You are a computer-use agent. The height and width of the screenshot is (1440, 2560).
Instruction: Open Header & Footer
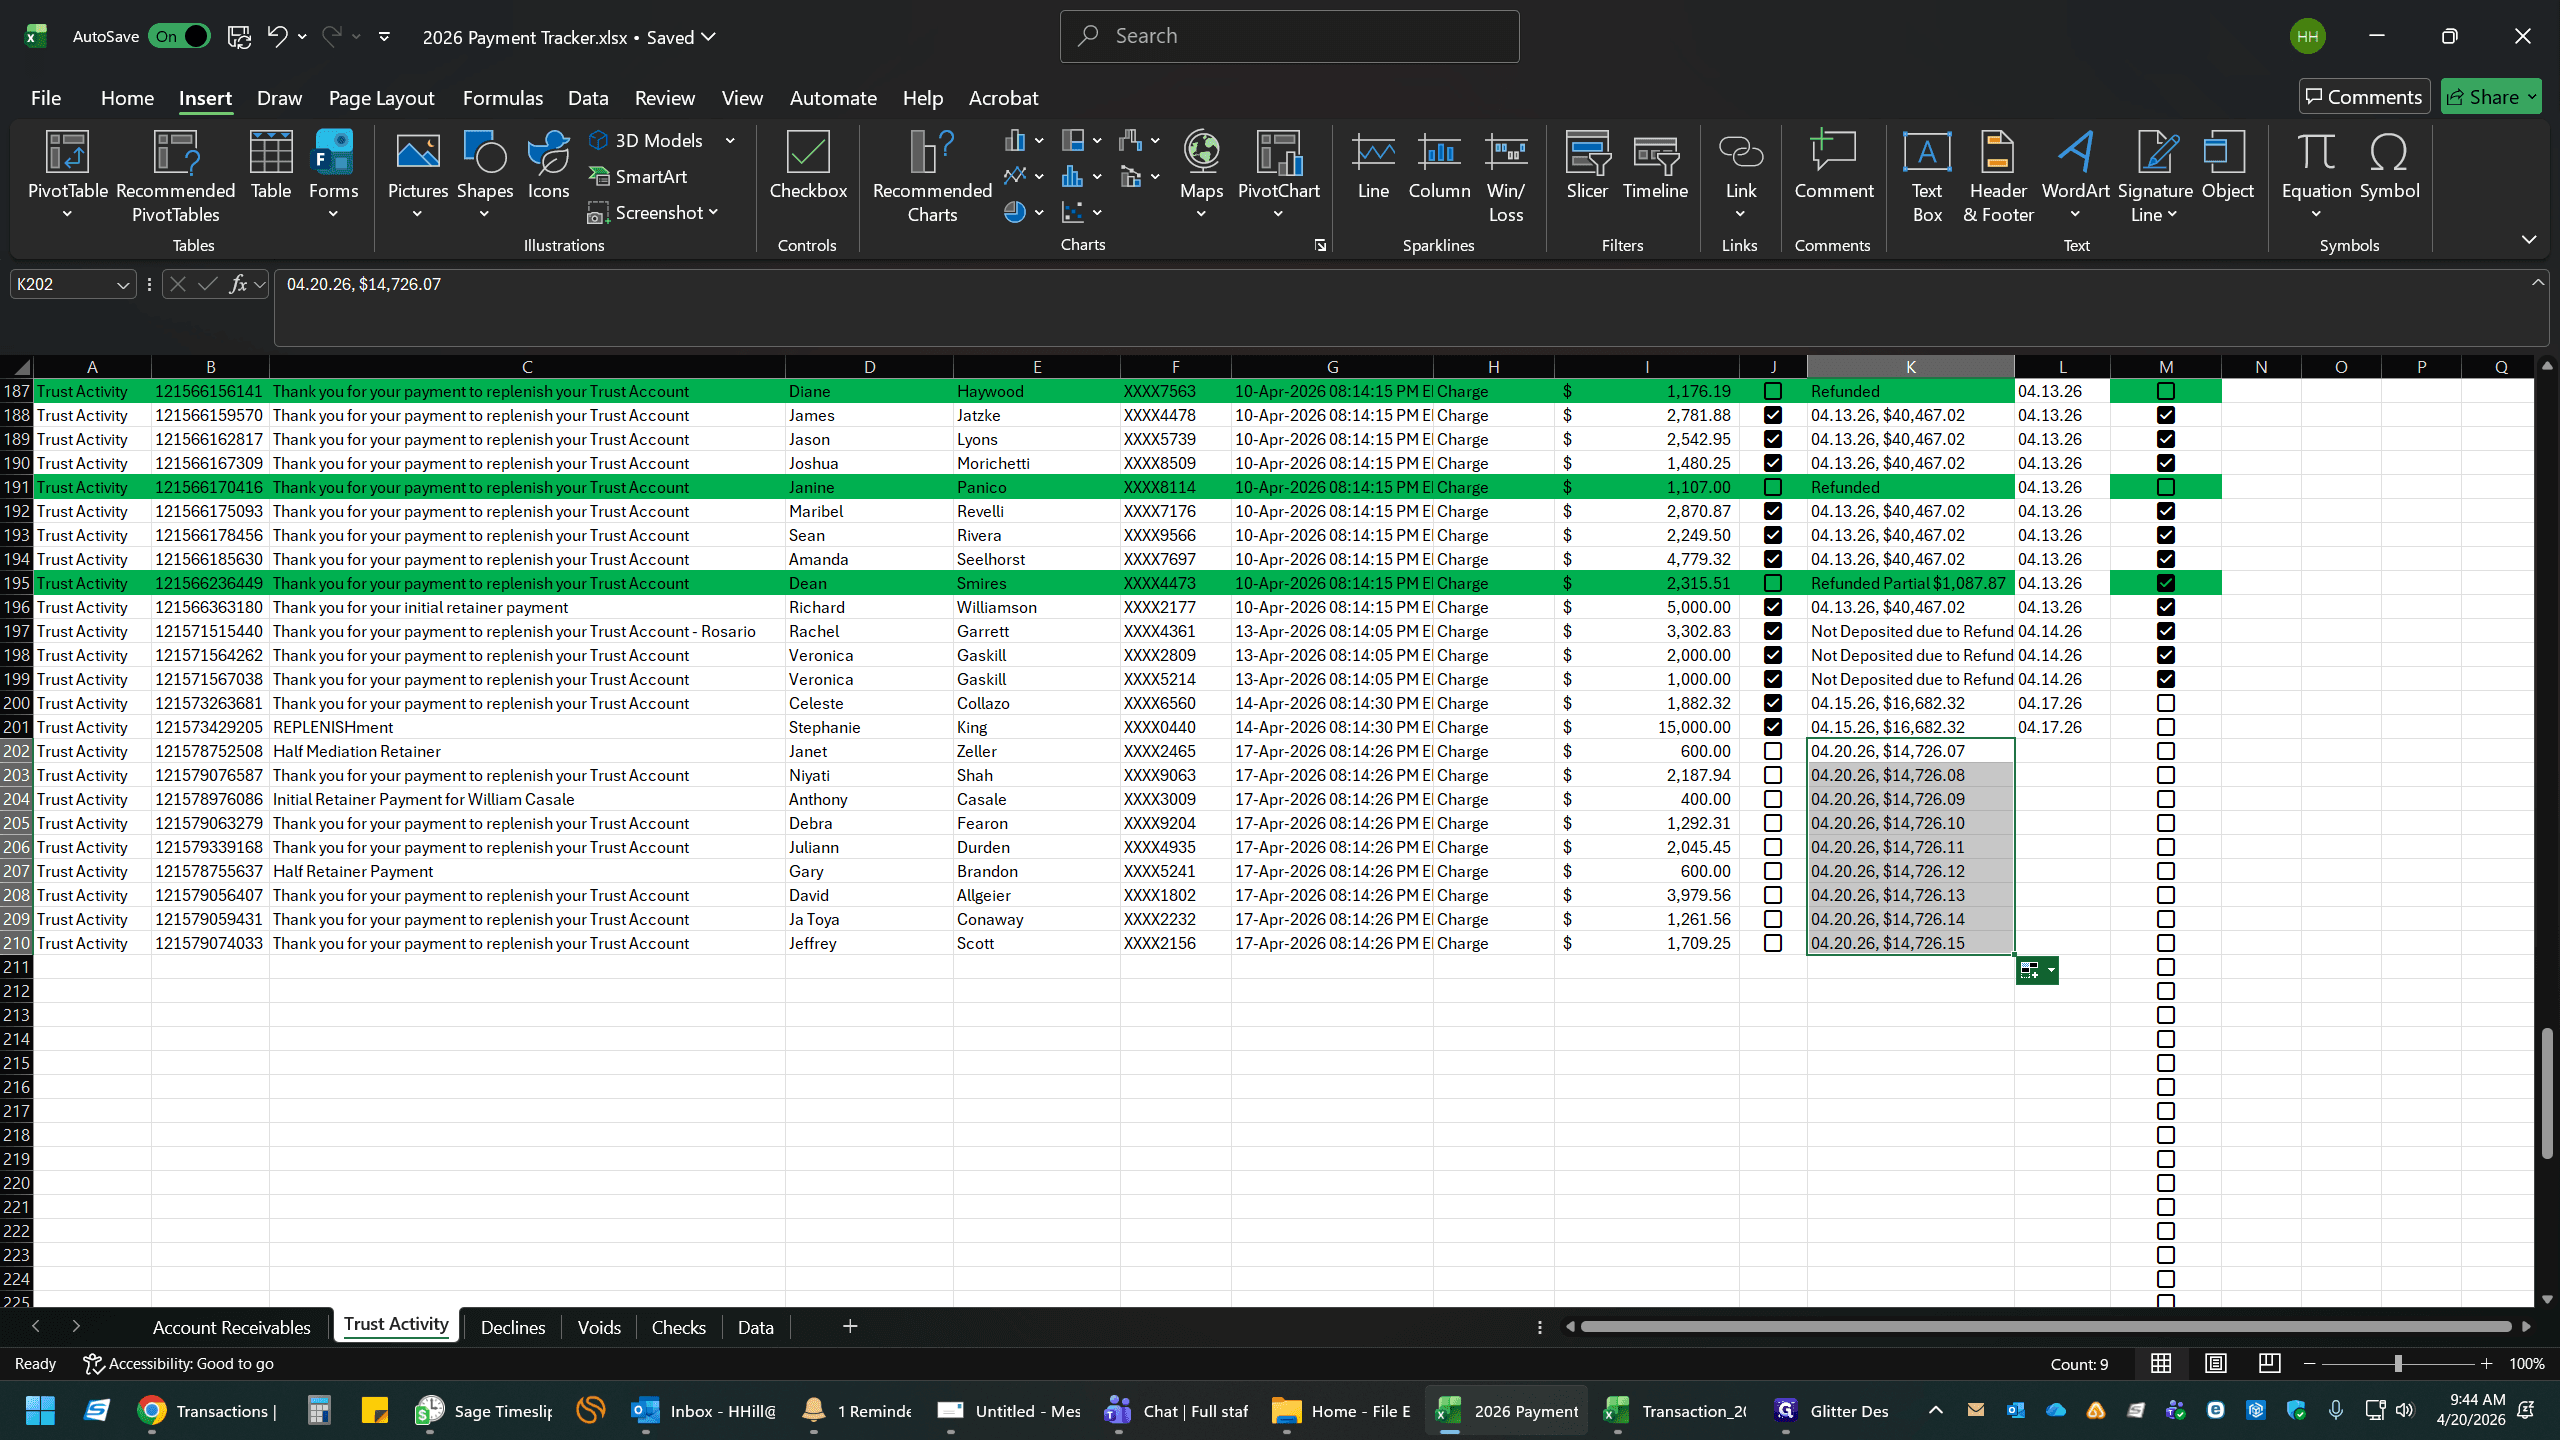pos(1998,176)
